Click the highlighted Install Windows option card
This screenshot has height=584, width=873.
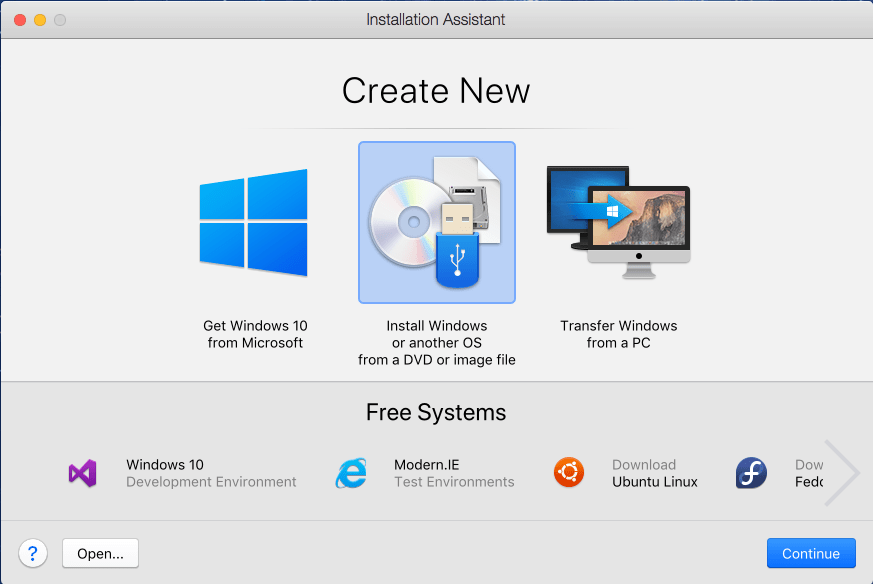(x=436, y=222)
